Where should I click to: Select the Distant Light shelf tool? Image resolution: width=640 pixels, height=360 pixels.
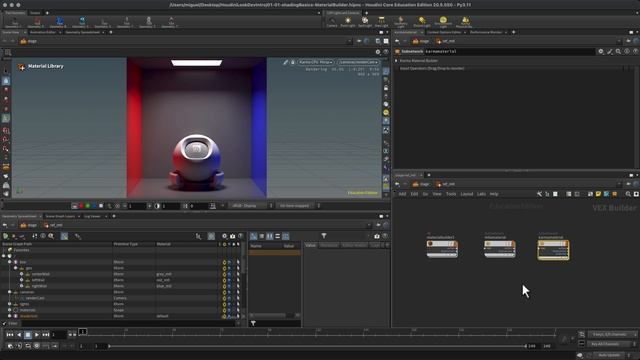point(422,22)
